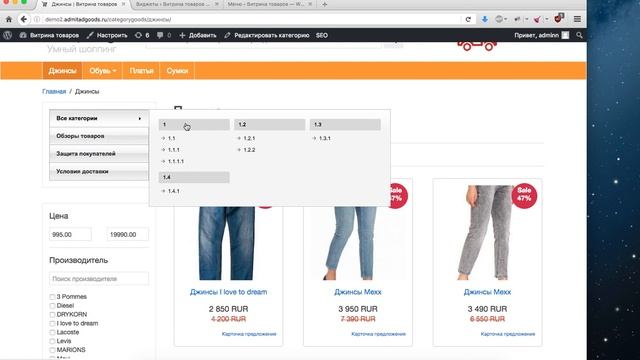Click 'Карточка предложения' under 2 850 RUR

(249, 334)
